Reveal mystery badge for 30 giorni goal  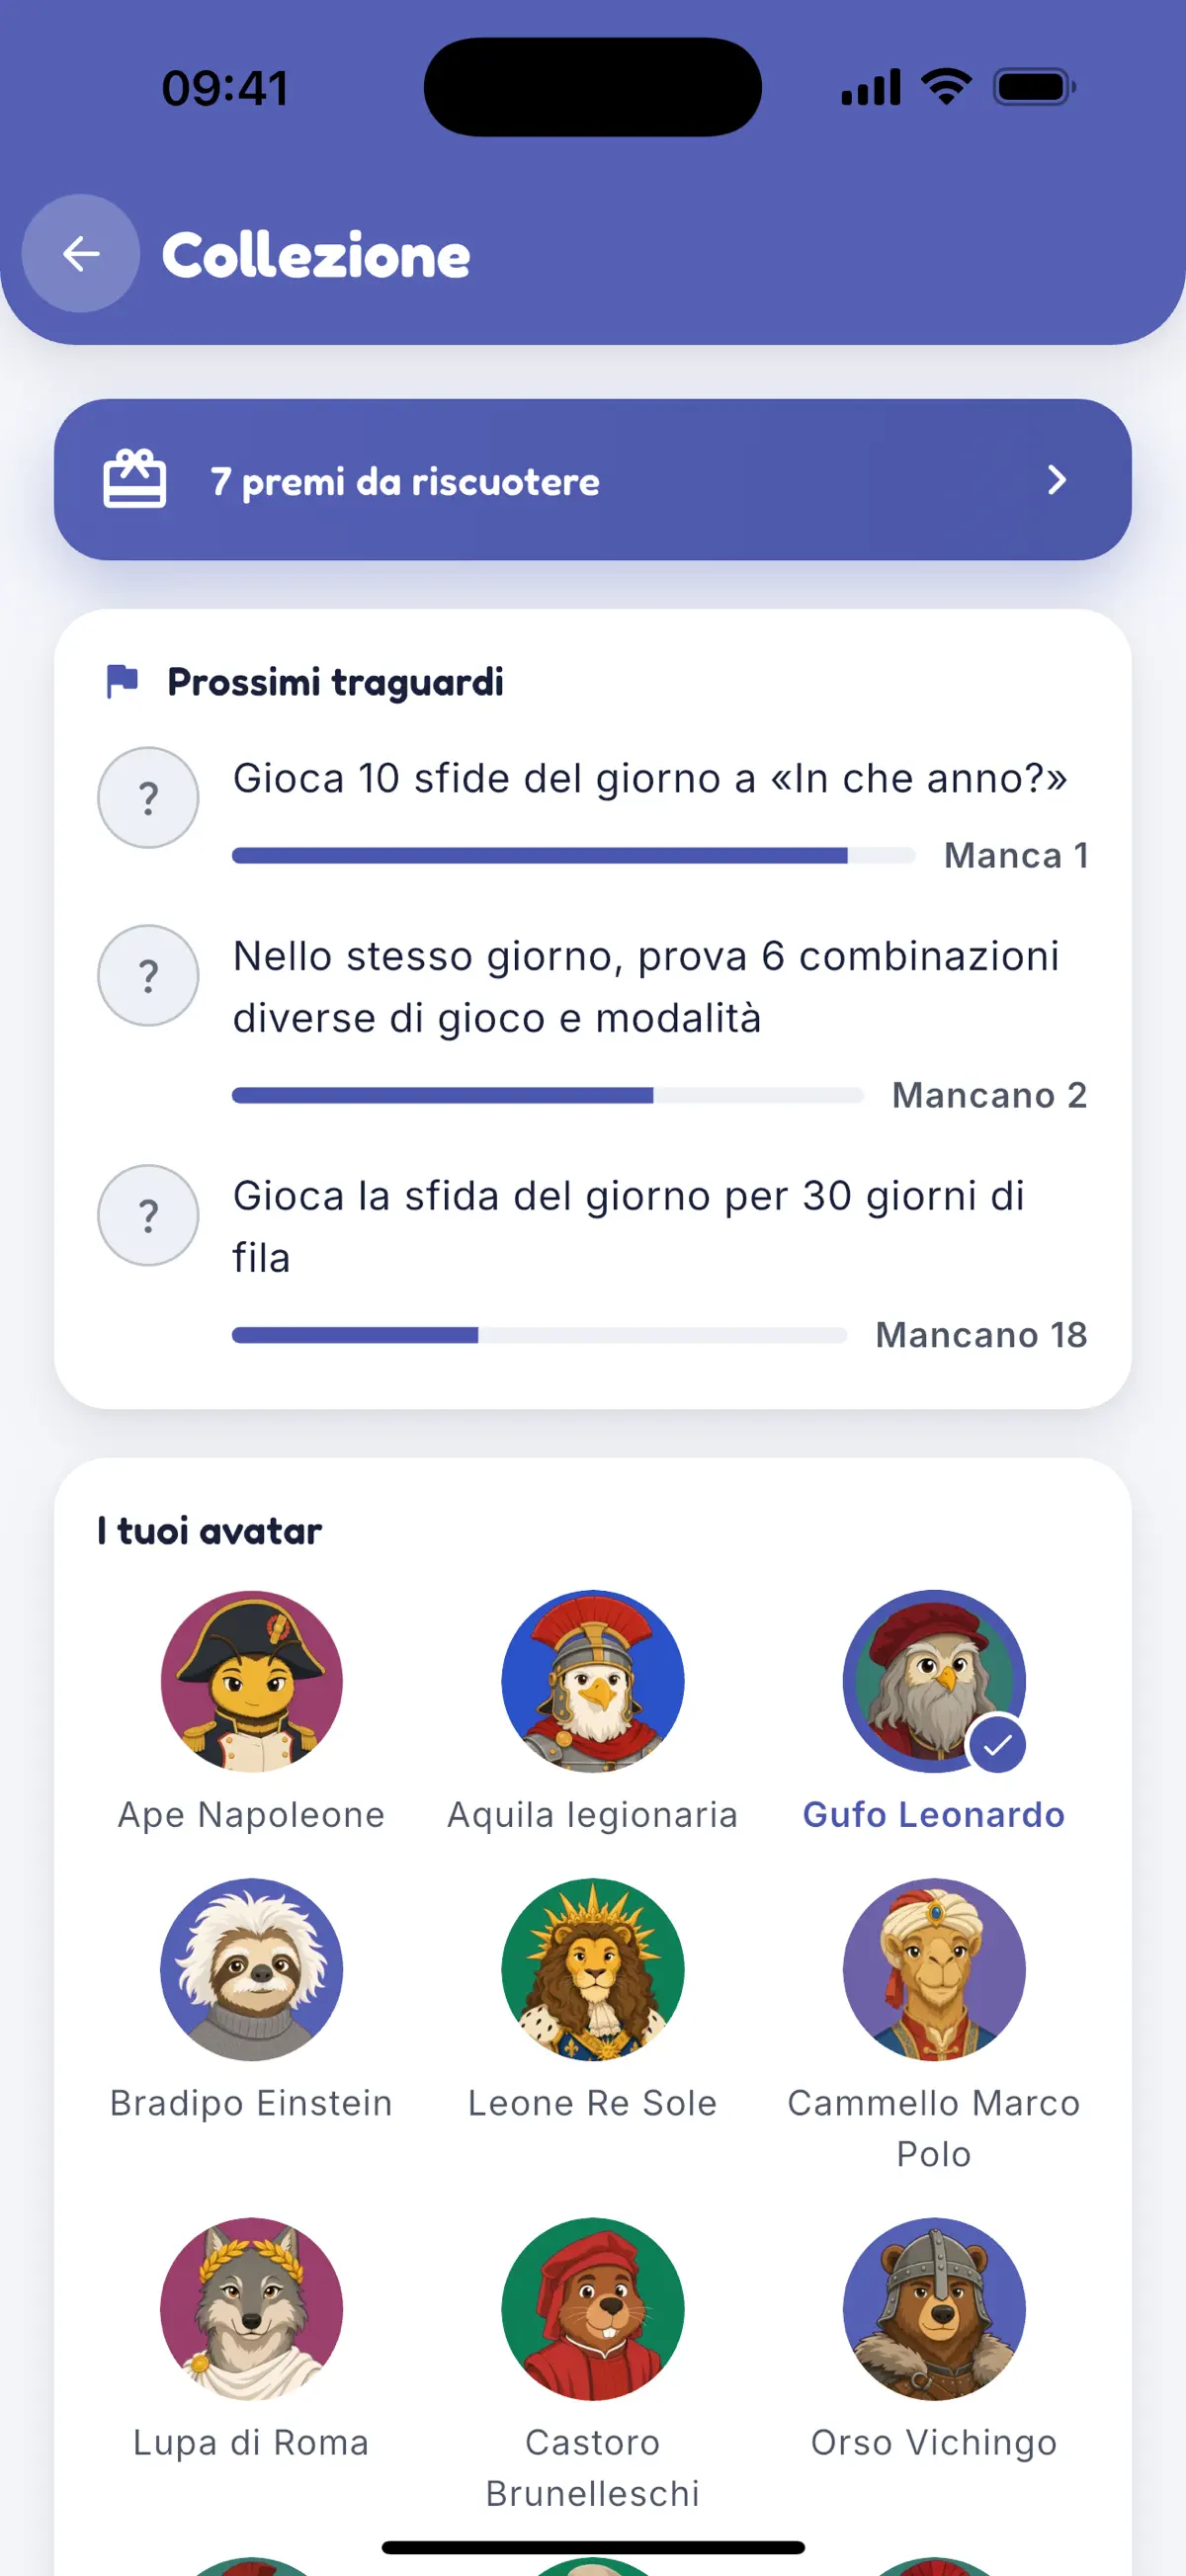click(x=148, y=1215)
